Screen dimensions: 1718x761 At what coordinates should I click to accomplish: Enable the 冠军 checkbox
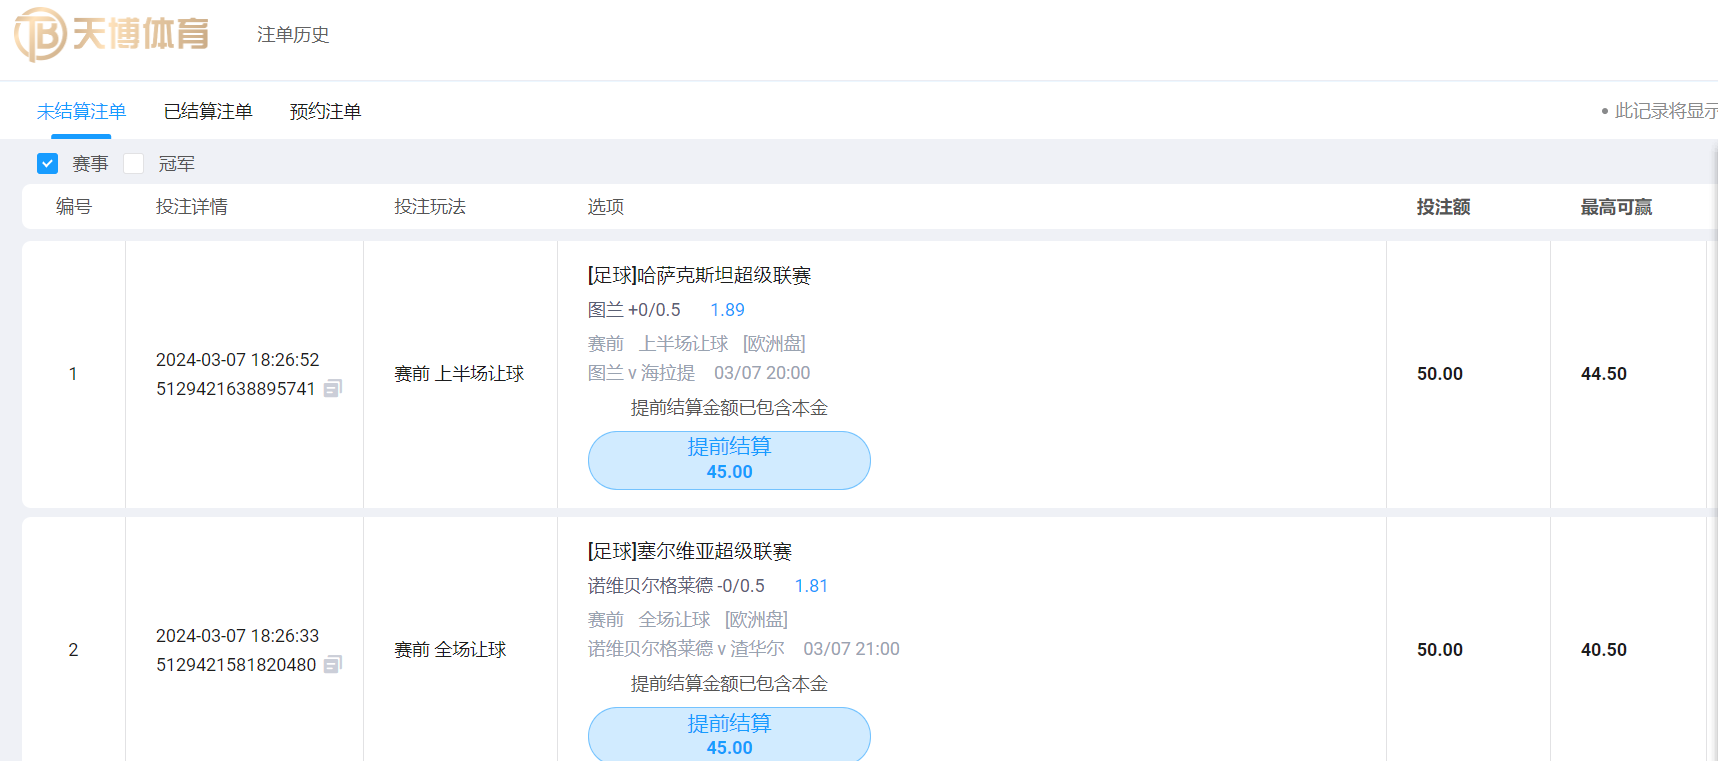click(134, 163)
